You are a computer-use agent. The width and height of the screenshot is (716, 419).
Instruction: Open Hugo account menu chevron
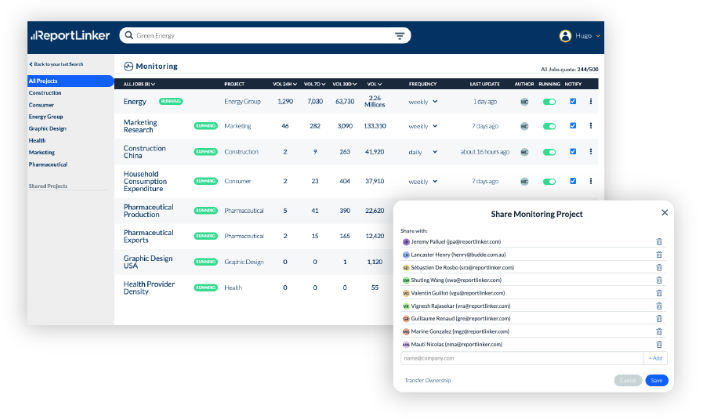pos(598,36)
